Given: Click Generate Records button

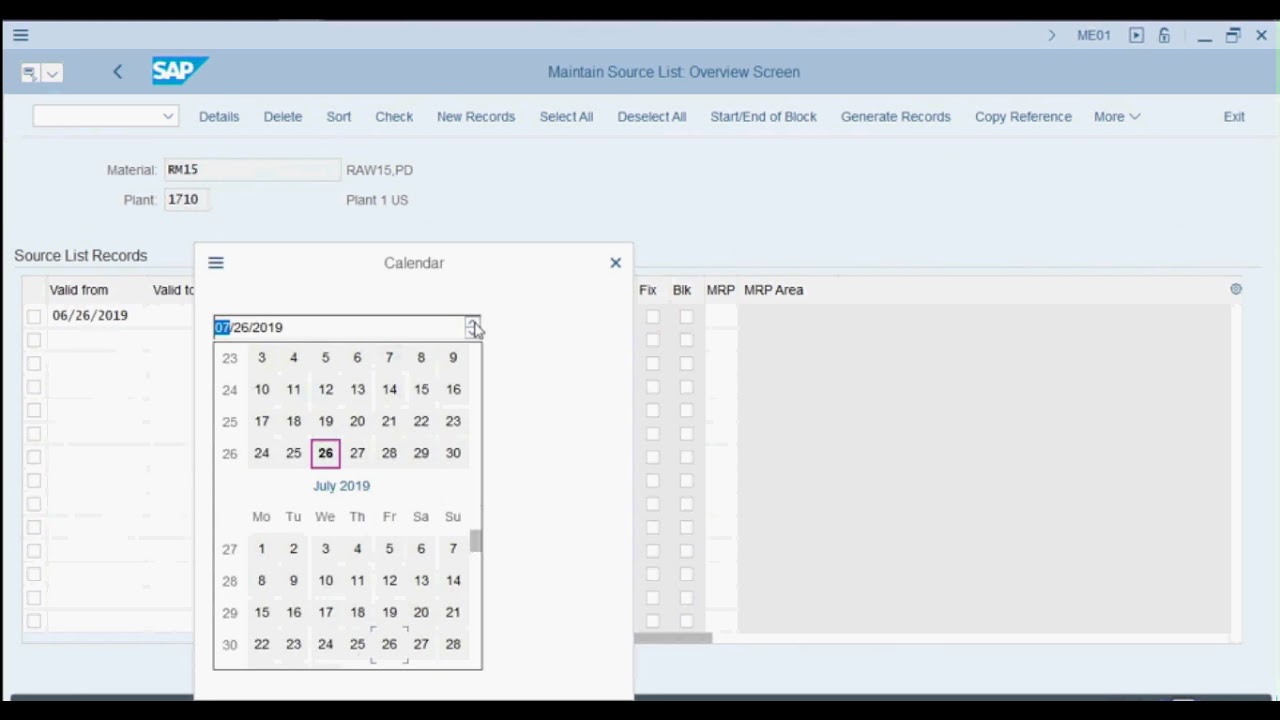Looking at the screenshot, I should [x=896, y=117].
